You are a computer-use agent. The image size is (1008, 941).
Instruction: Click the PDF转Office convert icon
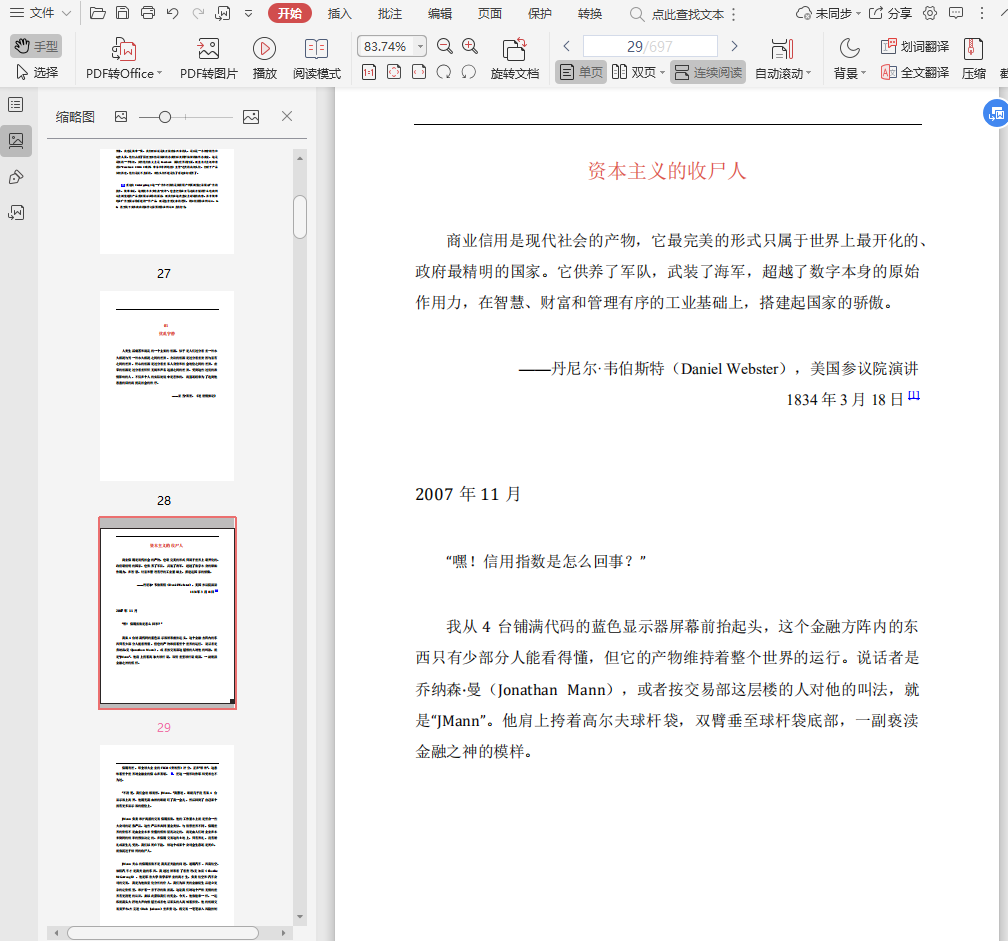click(124, 50)
